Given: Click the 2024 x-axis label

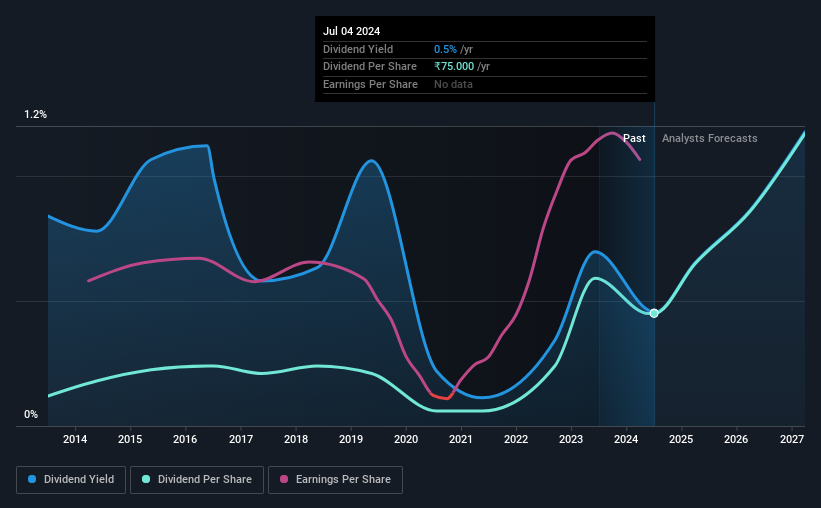Looking at the screenshot, I should click(x=626, y=439).
